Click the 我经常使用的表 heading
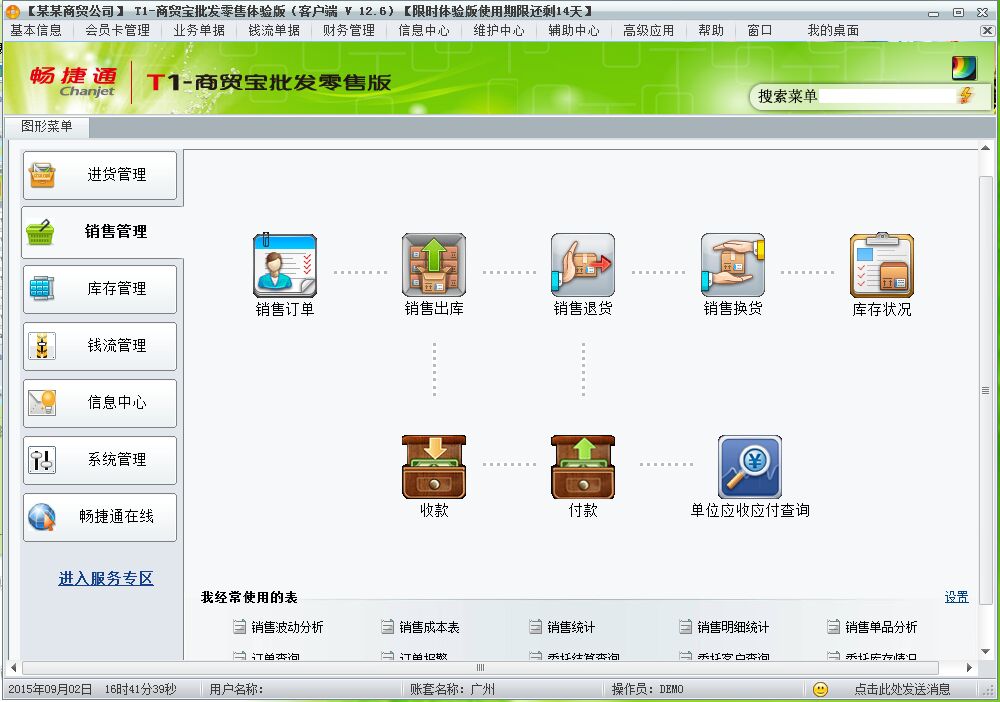 point(249,597)
